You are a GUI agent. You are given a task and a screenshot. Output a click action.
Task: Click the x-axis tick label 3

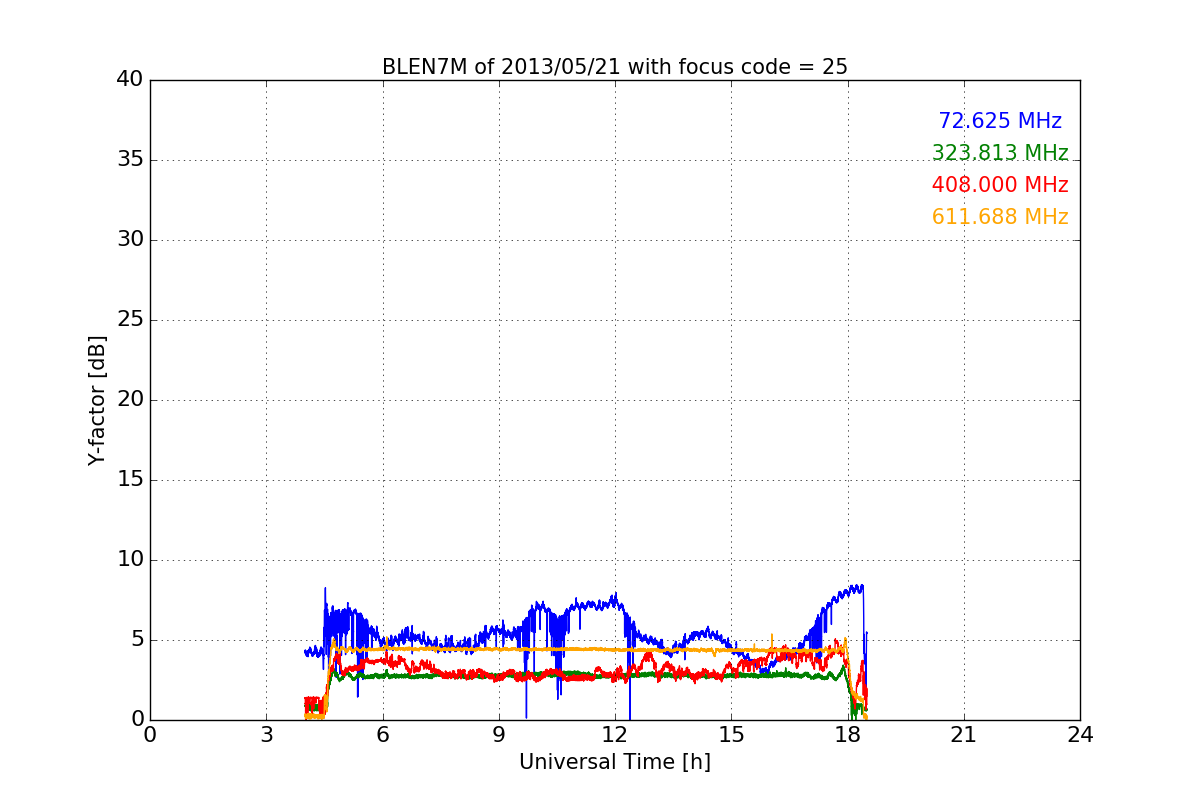tap(266, 735)
